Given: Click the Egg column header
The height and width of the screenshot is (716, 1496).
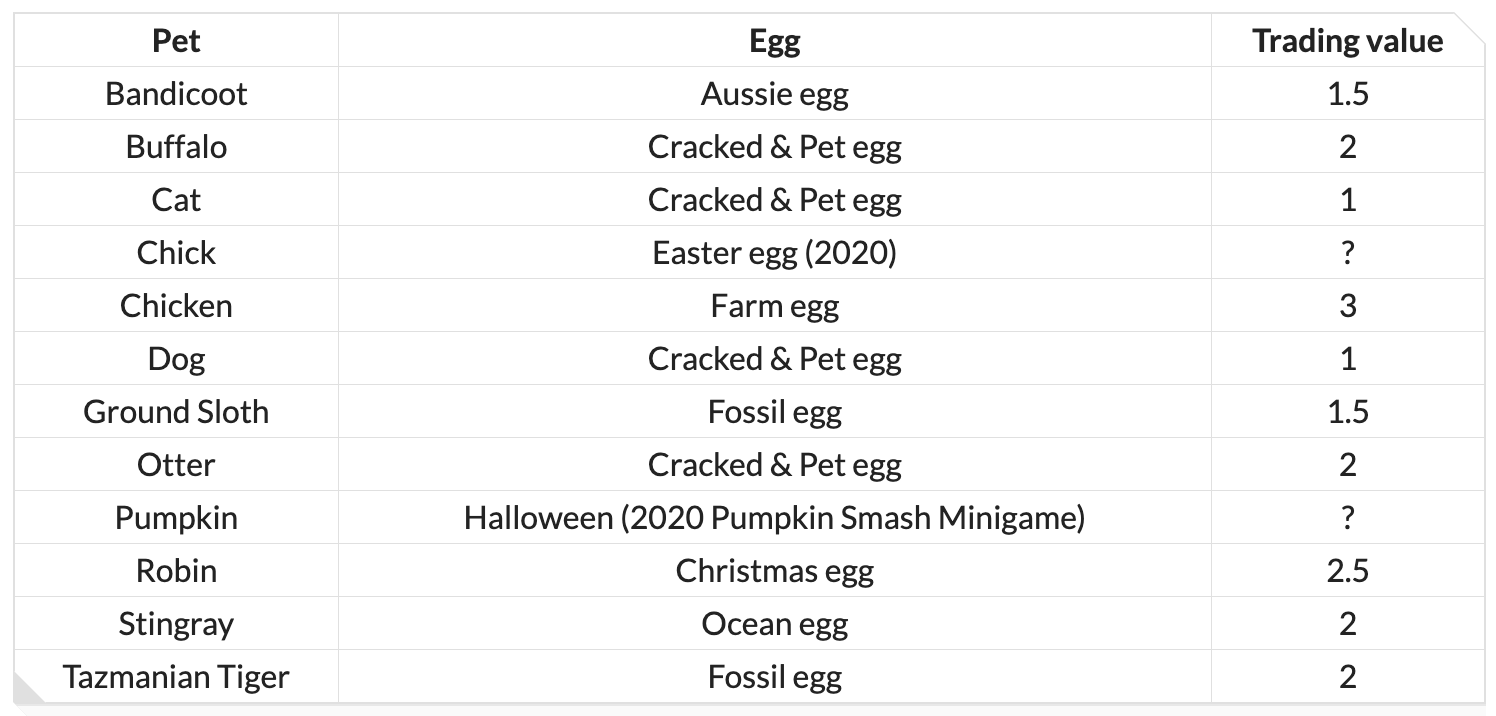Looking at the screenshot, I should 775,41.
